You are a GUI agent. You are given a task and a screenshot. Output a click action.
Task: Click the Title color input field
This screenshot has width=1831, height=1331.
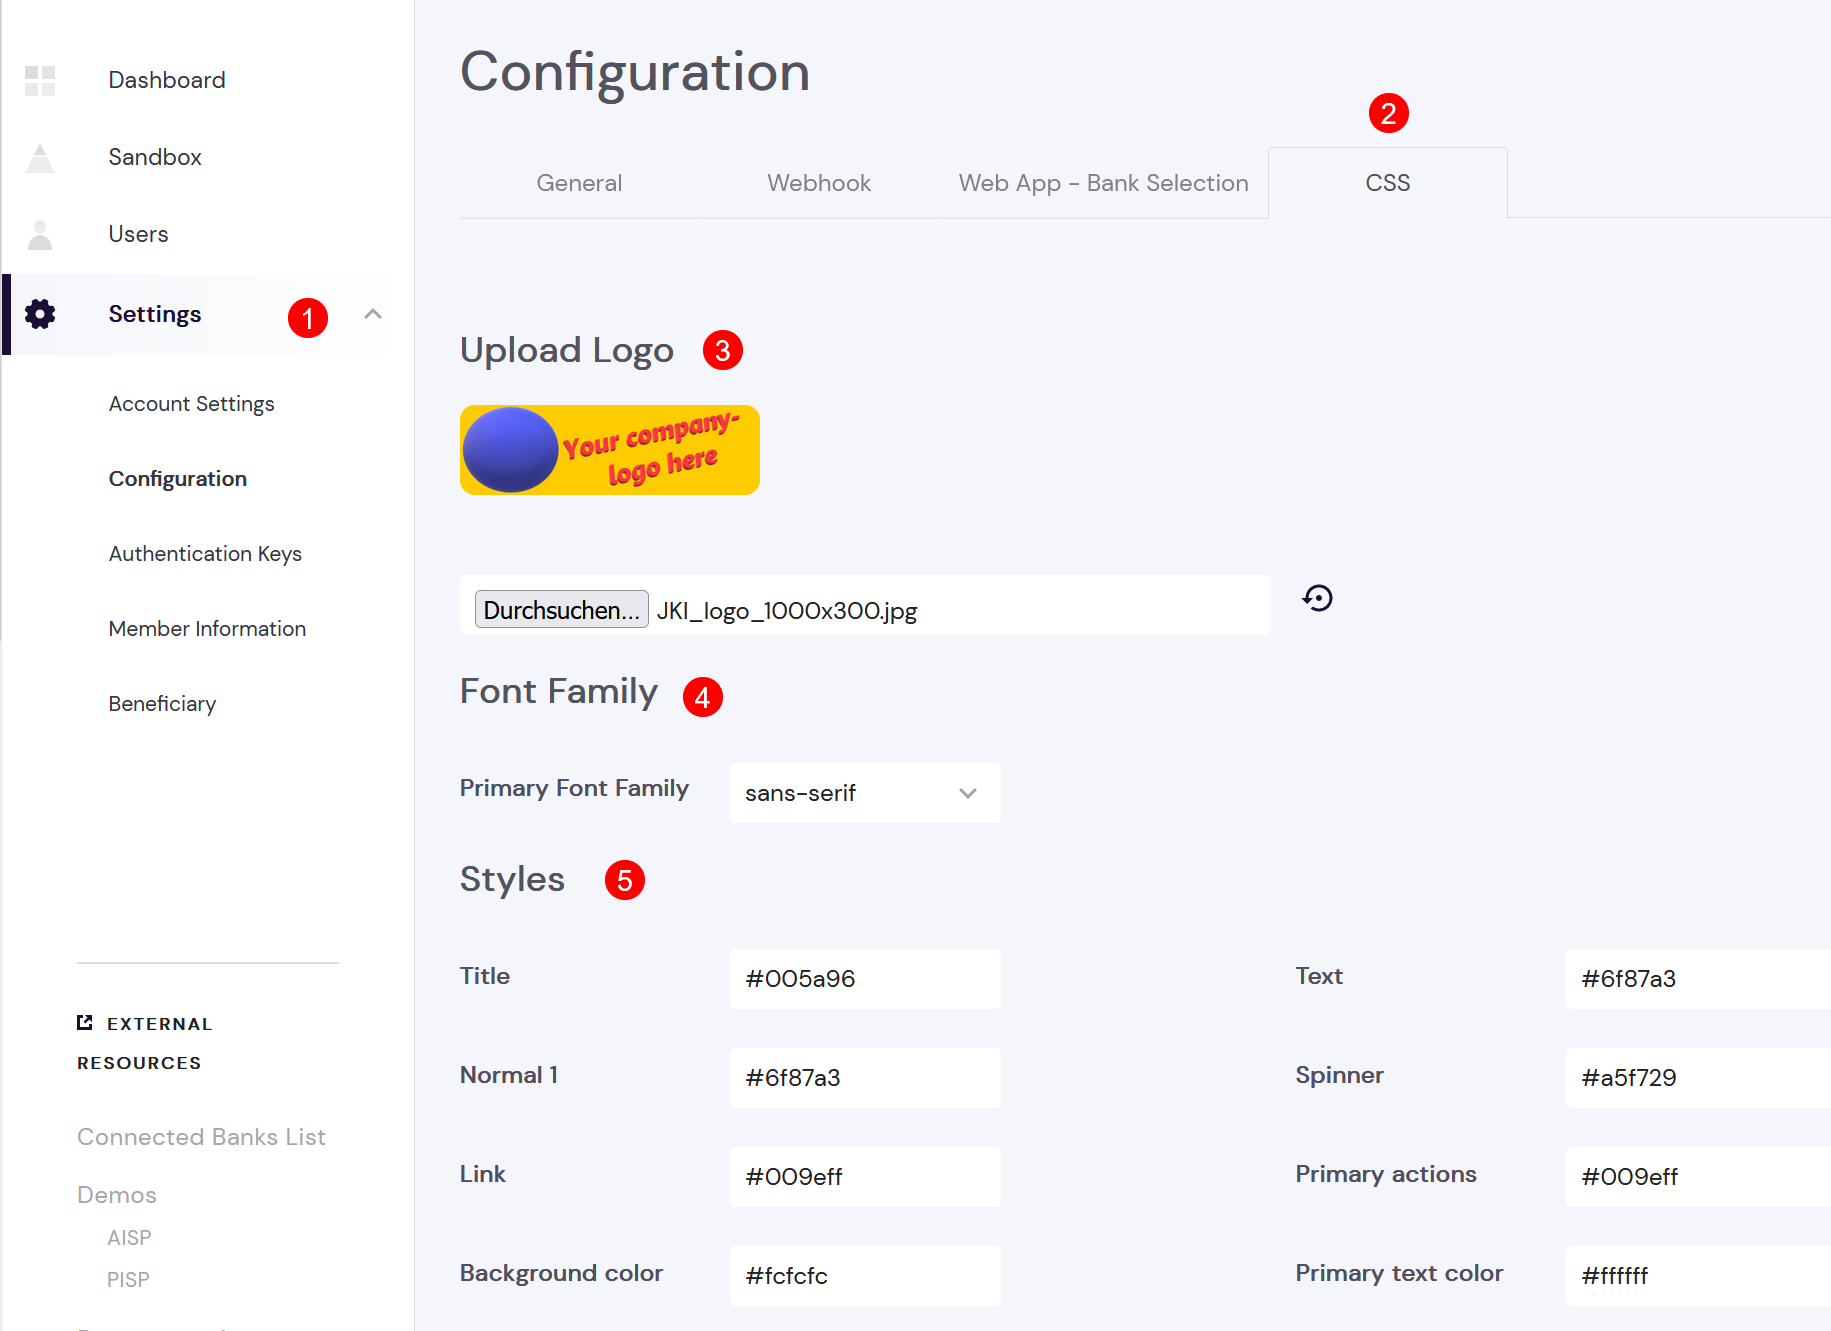[x=865, y=979]
